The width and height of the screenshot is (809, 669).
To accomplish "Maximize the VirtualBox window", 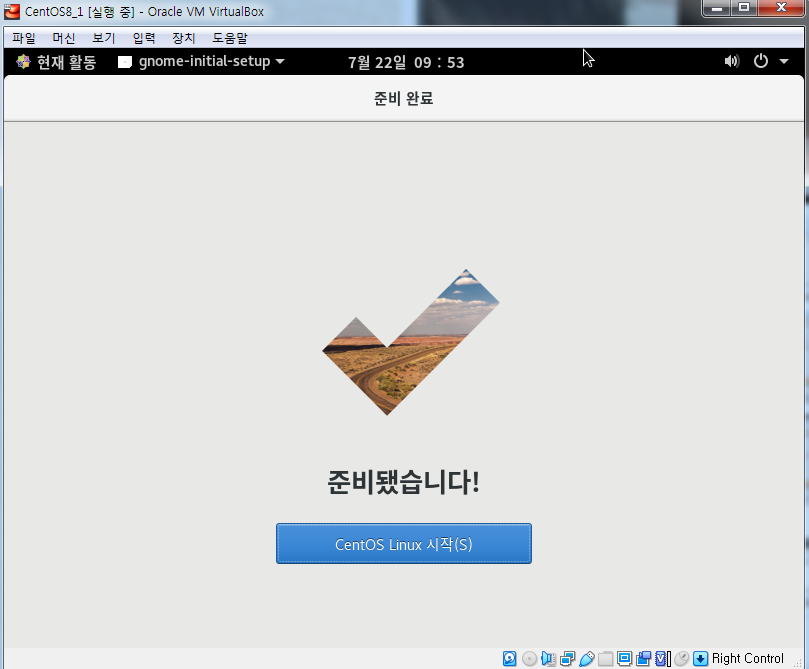I will (743, 8).
